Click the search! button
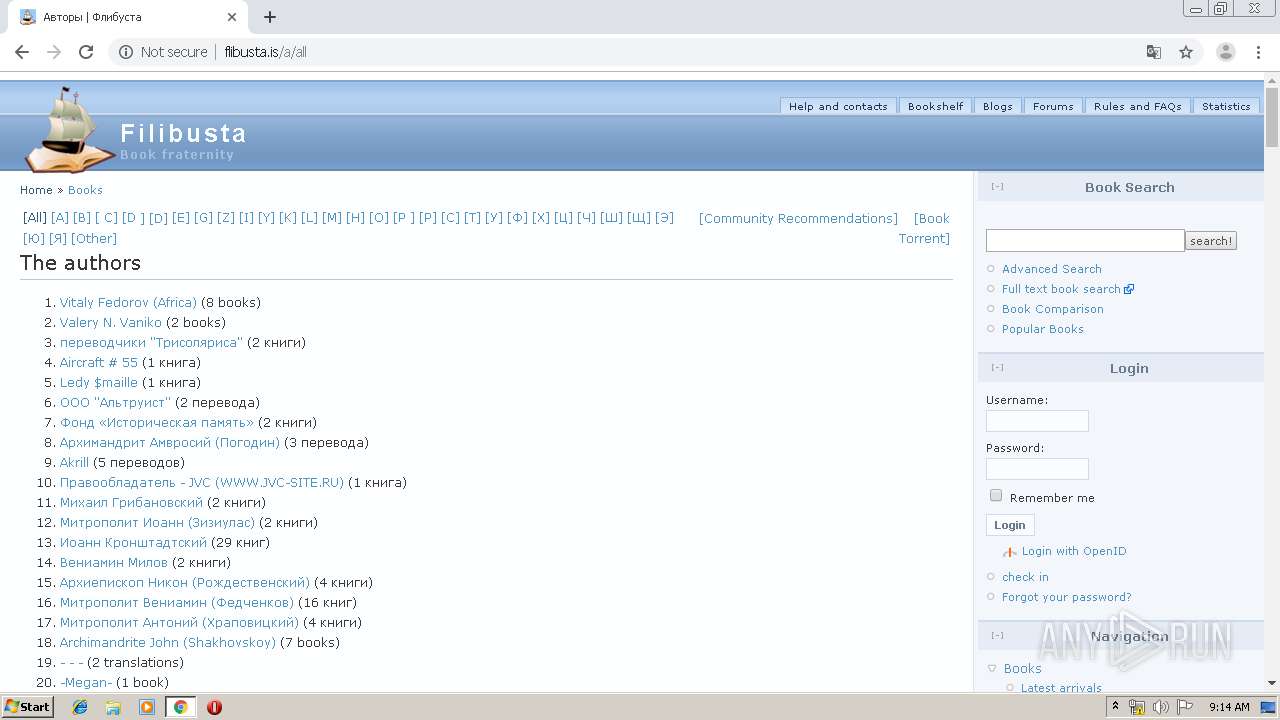The height and width of the screenshot is (720, 1280). click(1211, 241)
